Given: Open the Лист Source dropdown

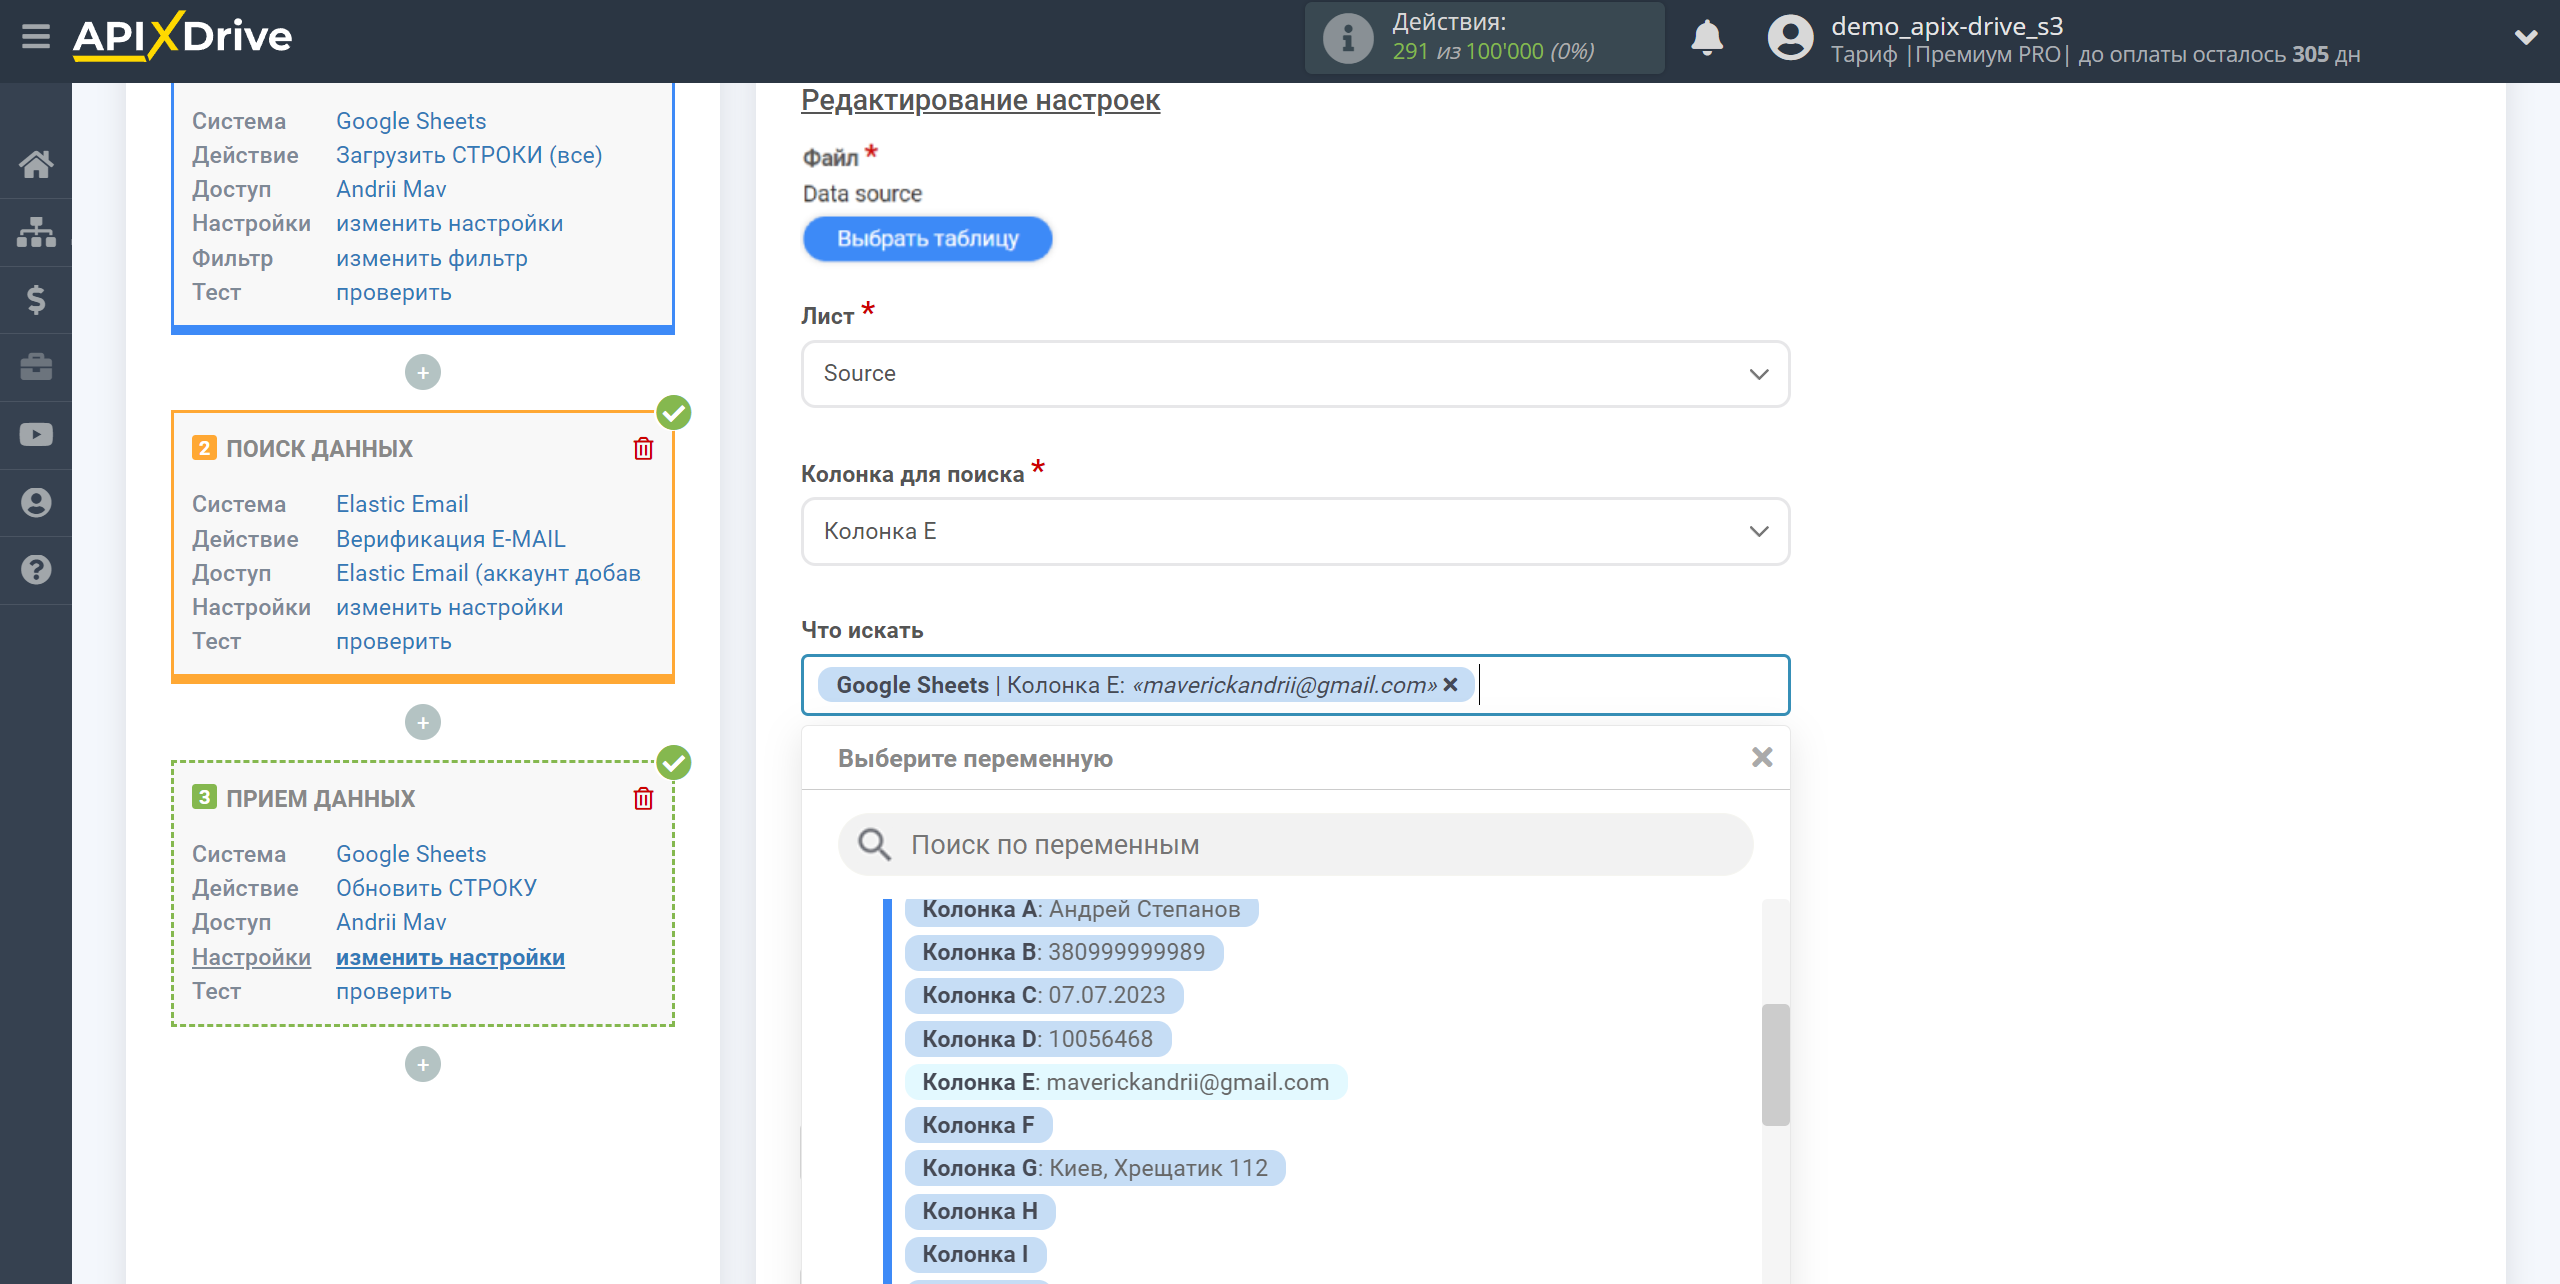Looking at the screenshot, I should click(x=1295, y=374).
